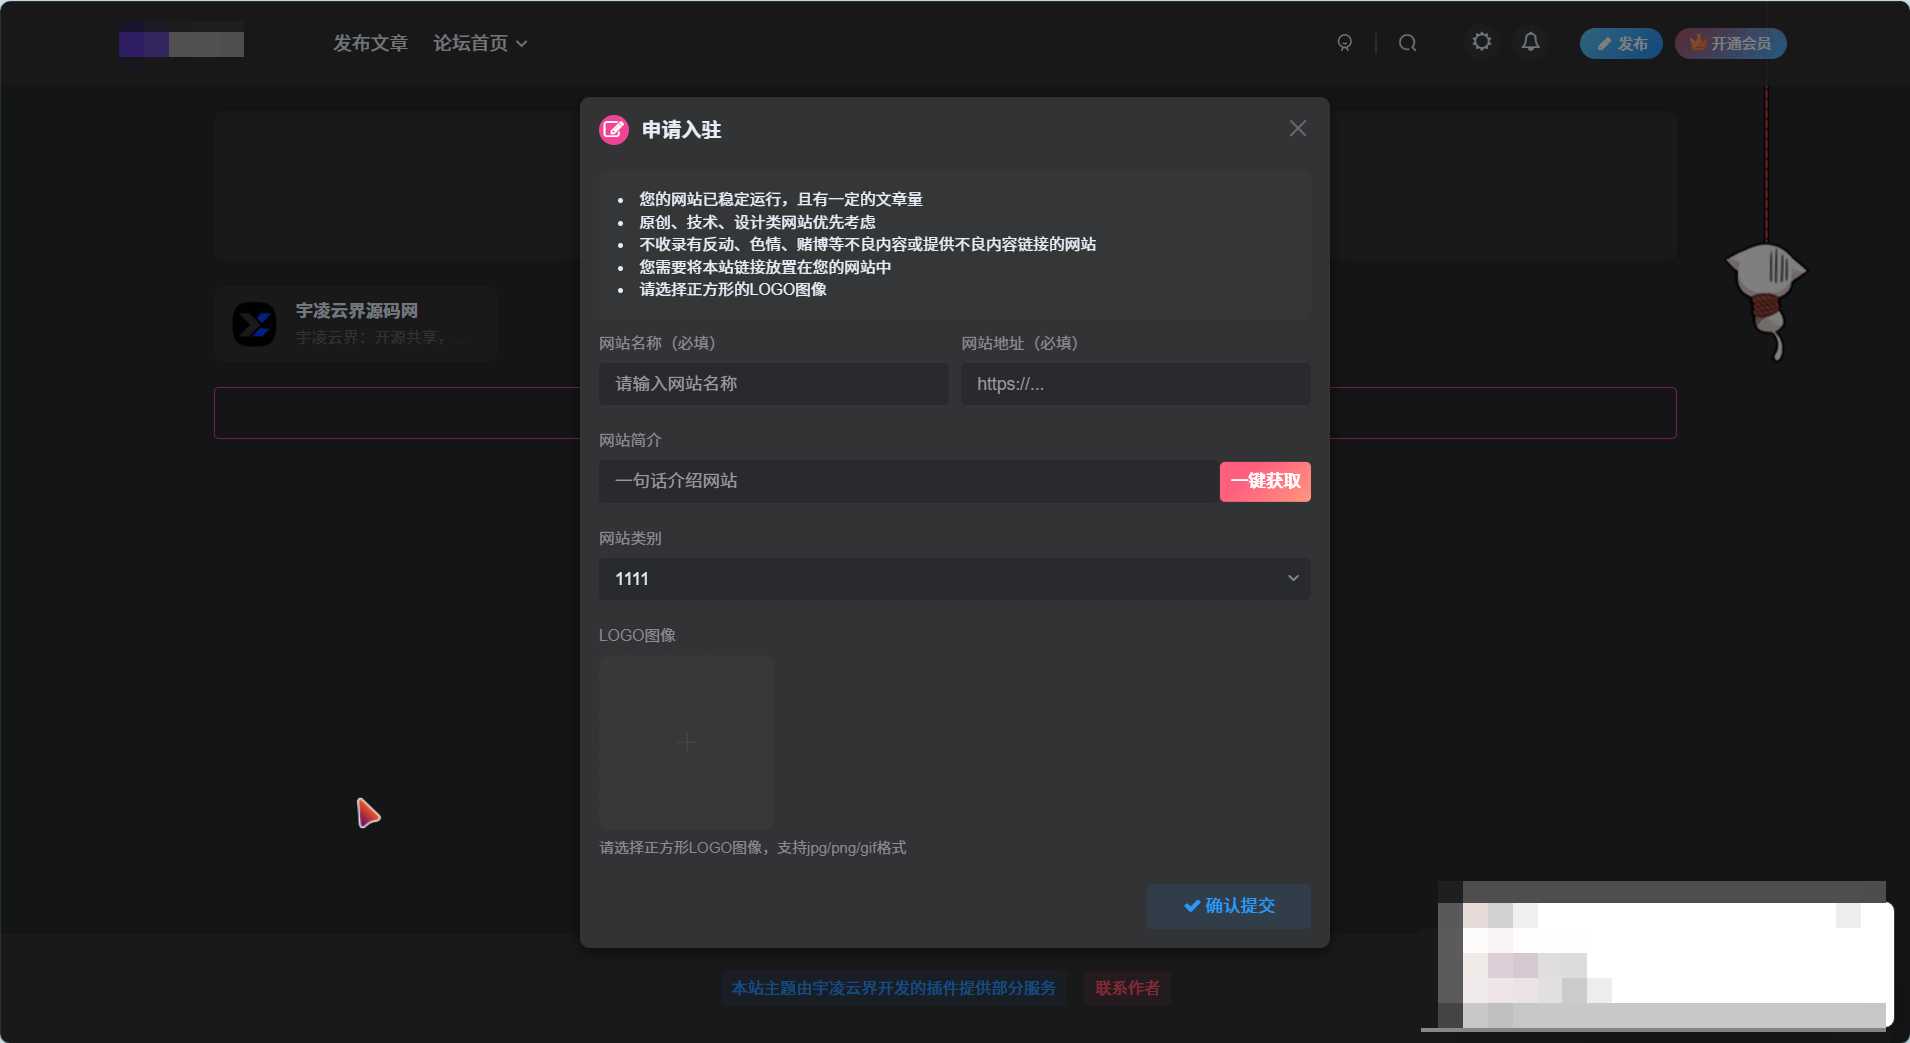Close the 申请入驻 dialog
The image size is (1910, 1043).
pos(1297,128)
